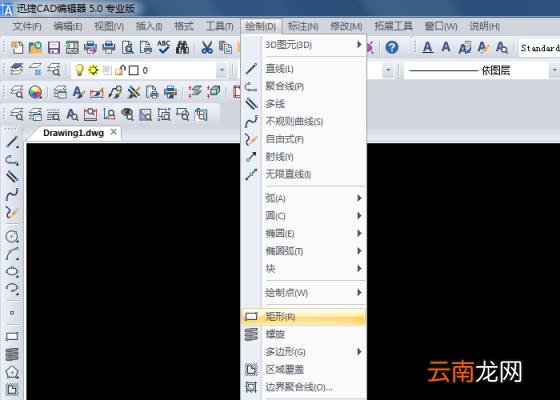Screen dimensions: 560x400
Task: Choose 无限直线(I) from the draw menu
Action: [304, 174]
